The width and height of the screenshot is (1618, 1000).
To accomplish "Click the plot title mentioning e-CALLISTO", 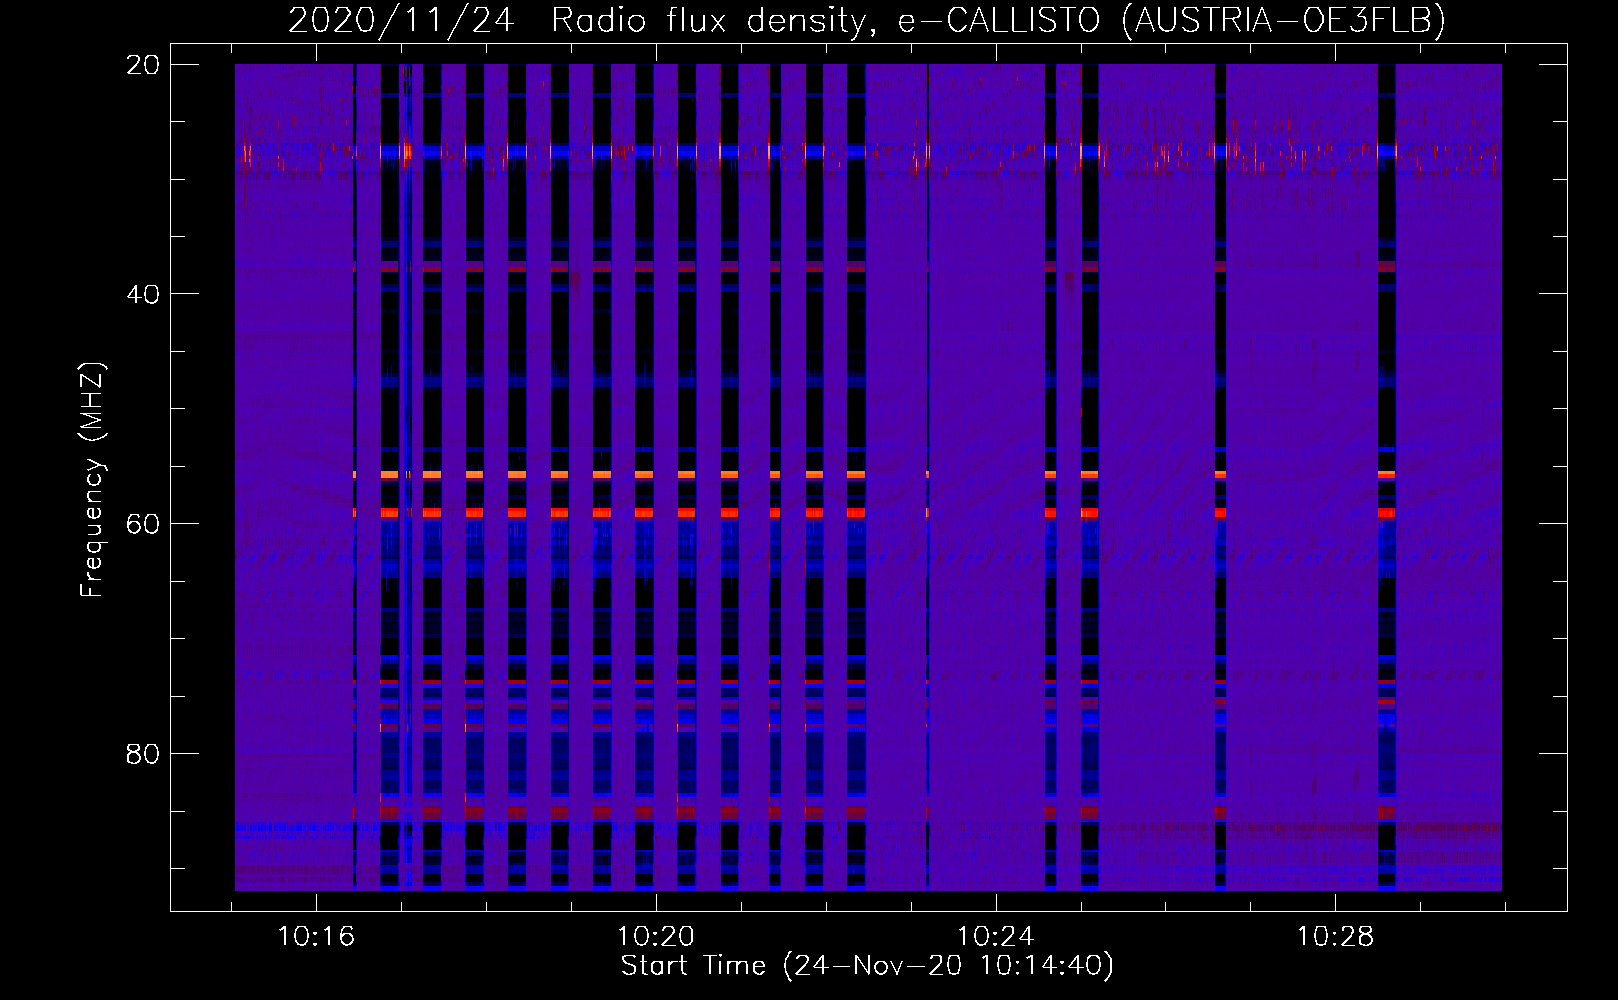I will pyautogui.click(x=867, y=20).
